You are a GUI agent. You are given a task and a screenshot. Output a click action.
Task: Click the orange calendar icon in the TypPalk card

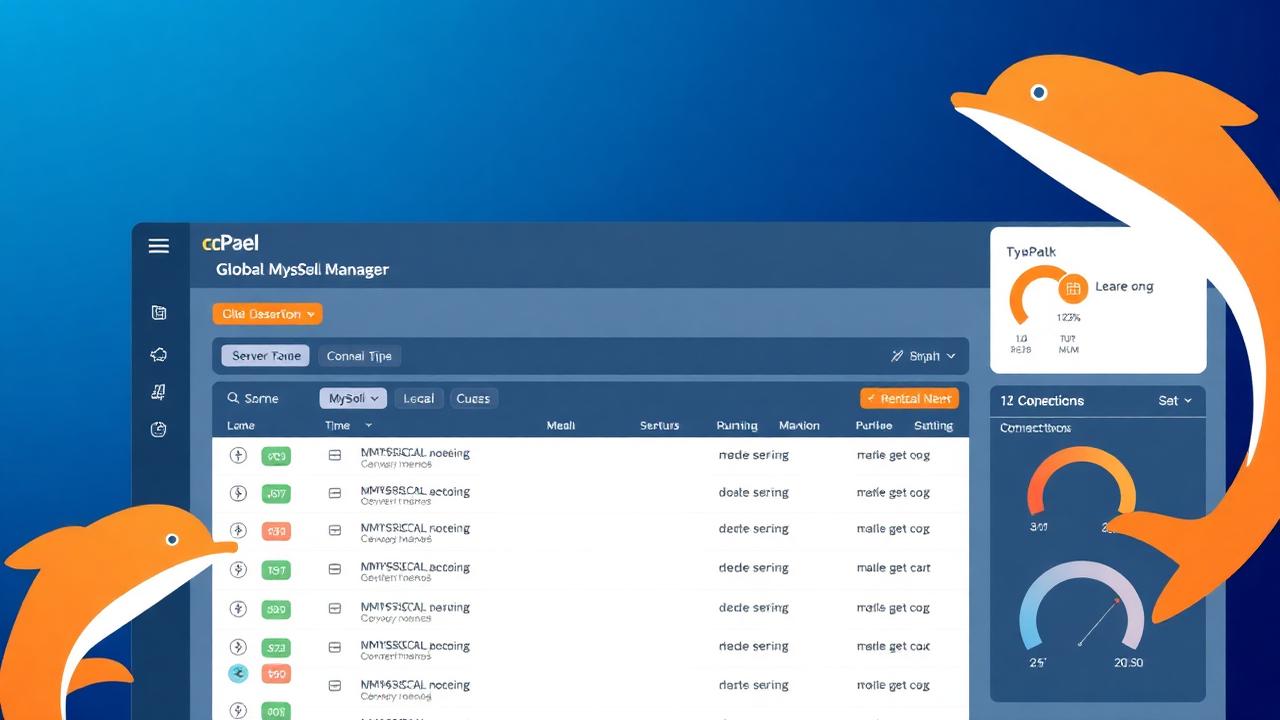click(1072, 289)
